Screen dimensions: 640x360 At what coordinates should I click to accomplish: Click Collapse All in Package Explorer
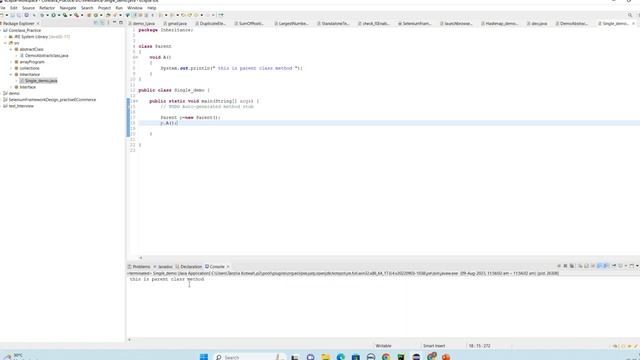coord(95,23)
